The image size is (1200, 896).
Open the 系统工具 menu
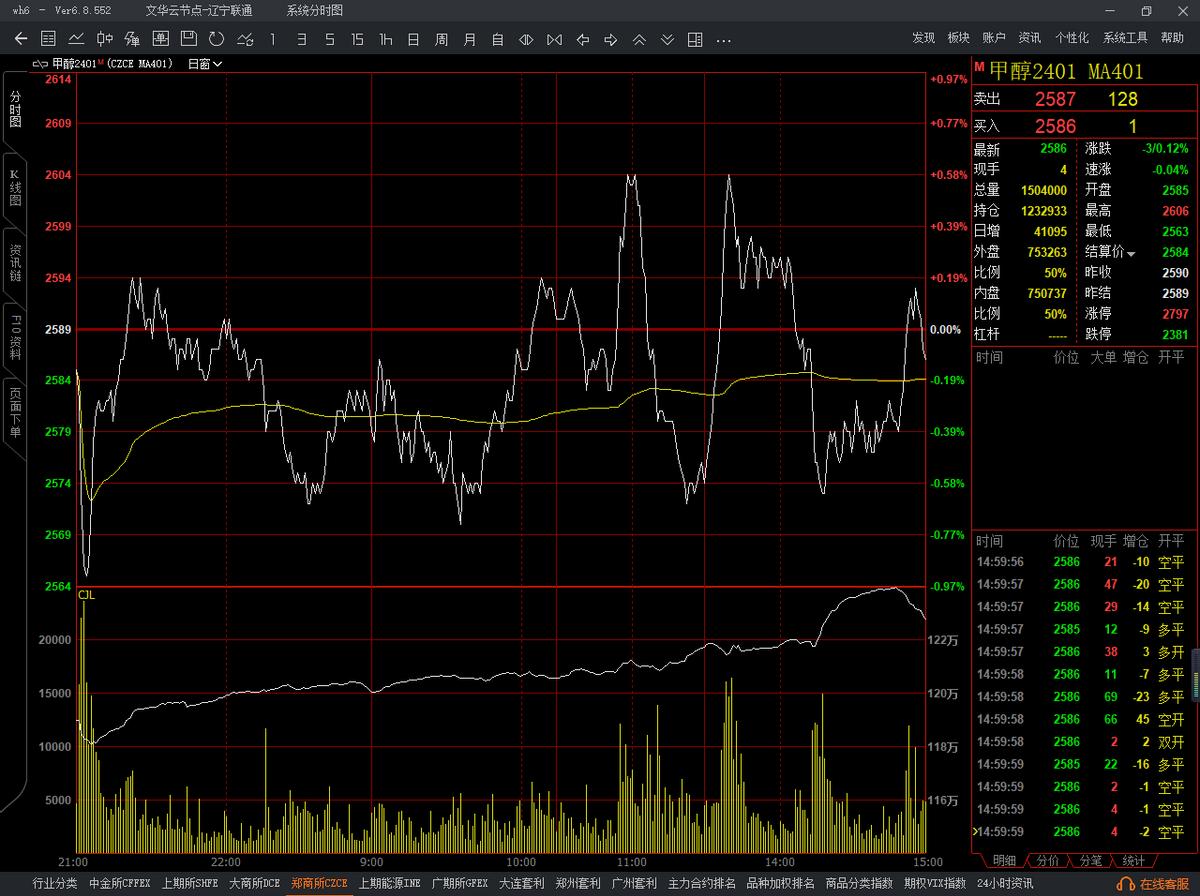click(1125, 38)
